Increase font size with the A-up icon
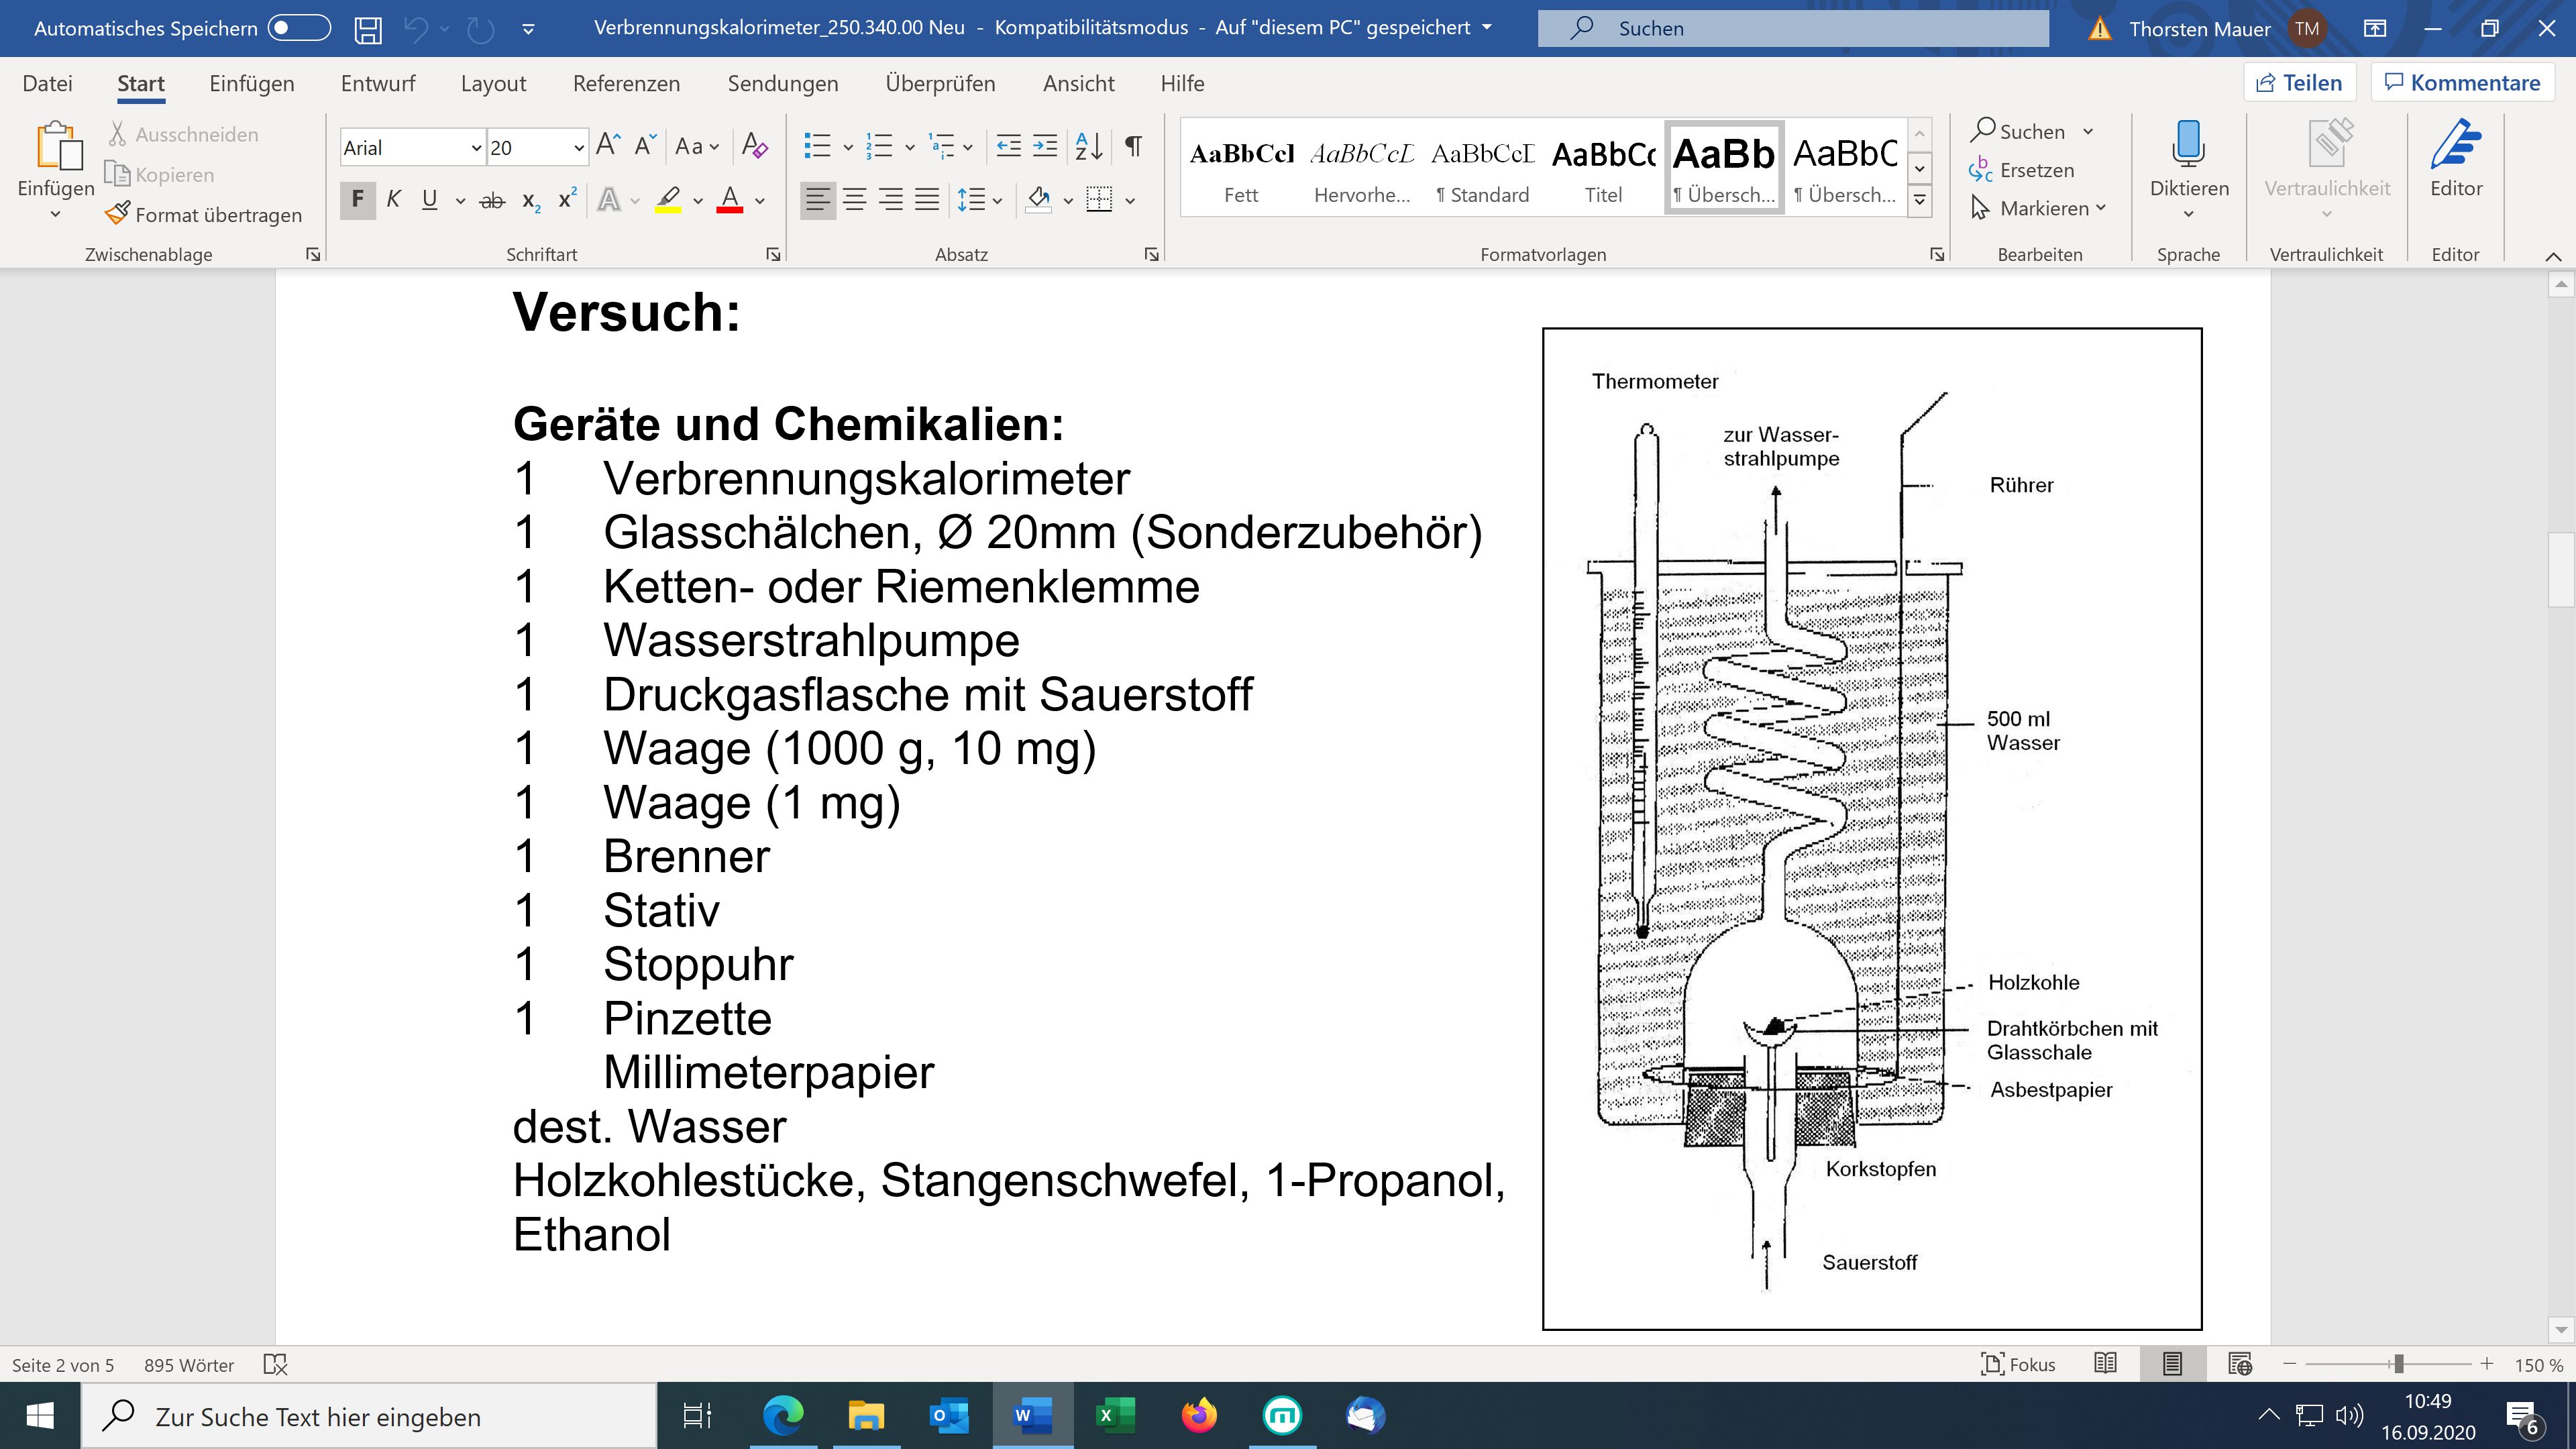 608,146
